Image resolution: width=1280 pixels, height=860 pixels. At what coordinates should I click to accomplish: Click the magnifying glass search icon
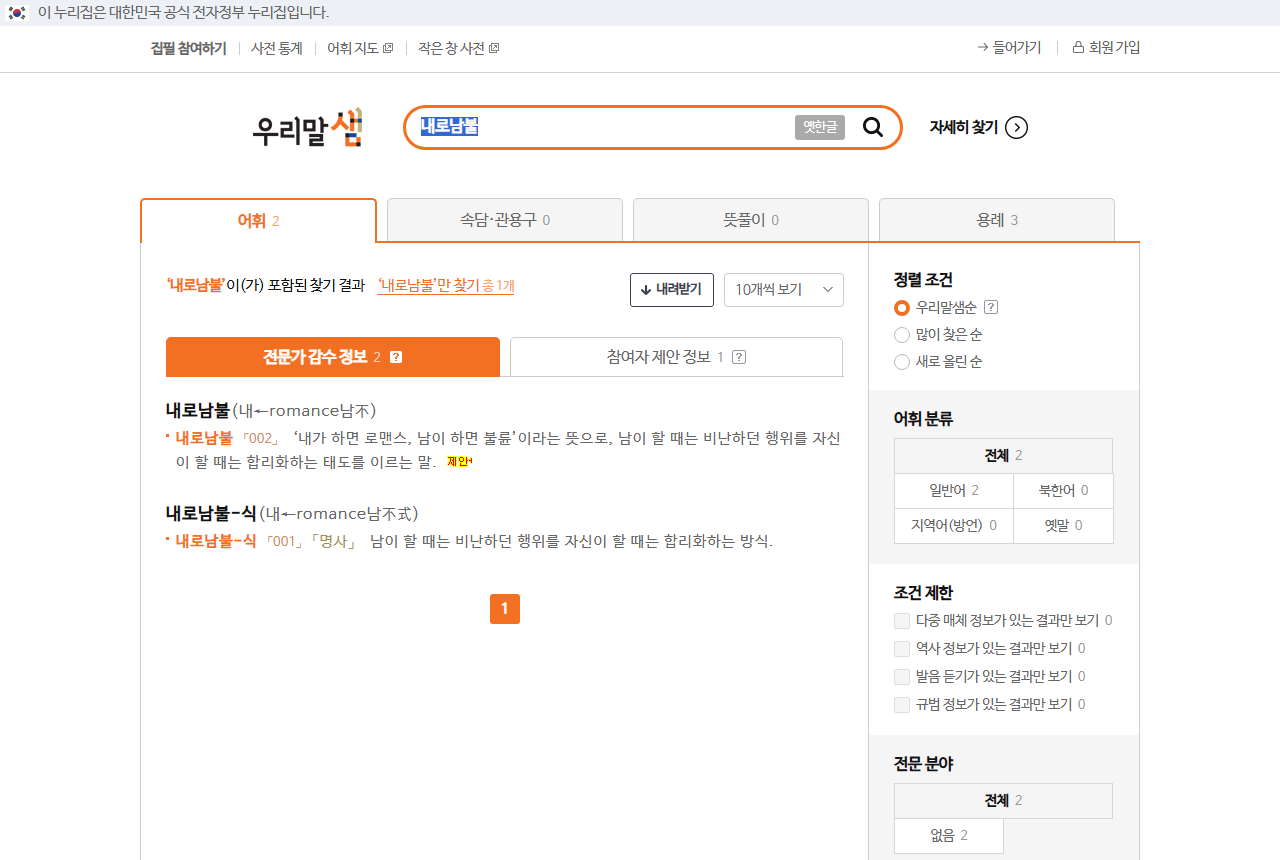coord(873,127)
